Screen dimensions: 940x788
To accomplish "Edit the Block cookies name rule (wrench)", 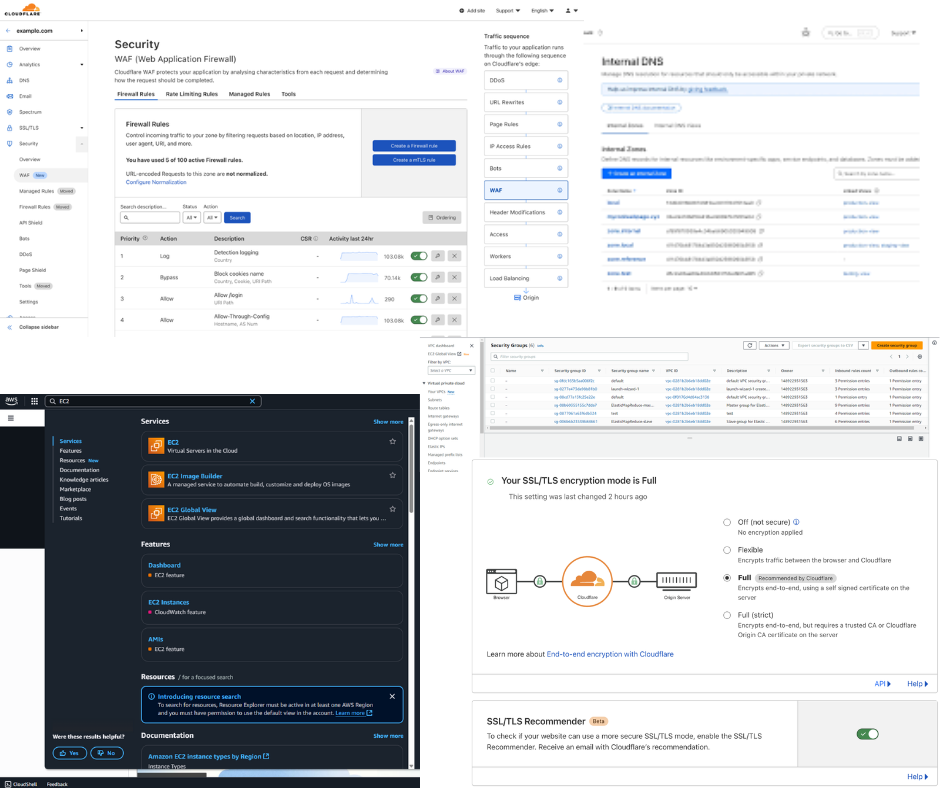I will coord(437,277).
